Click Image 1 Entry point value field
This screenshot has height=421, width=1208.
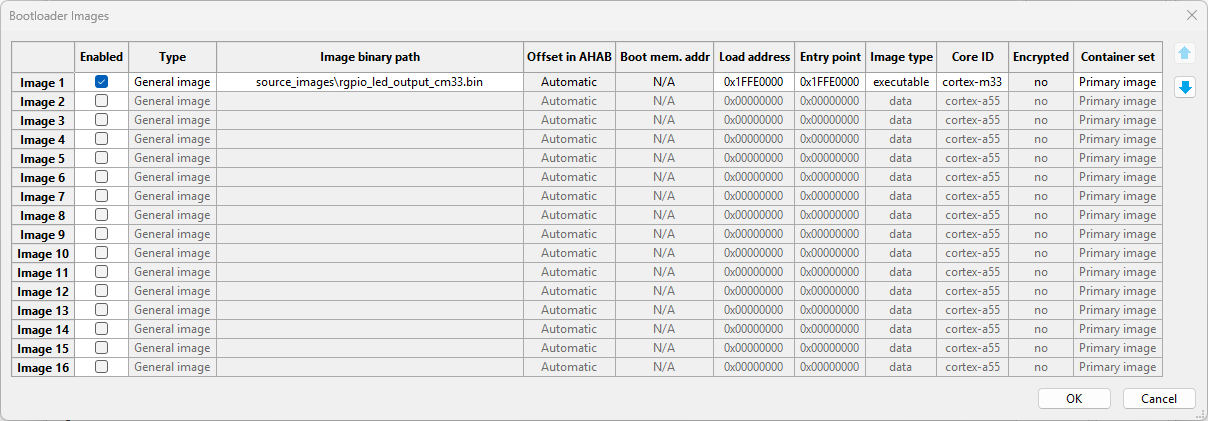[x=830, y=82]
